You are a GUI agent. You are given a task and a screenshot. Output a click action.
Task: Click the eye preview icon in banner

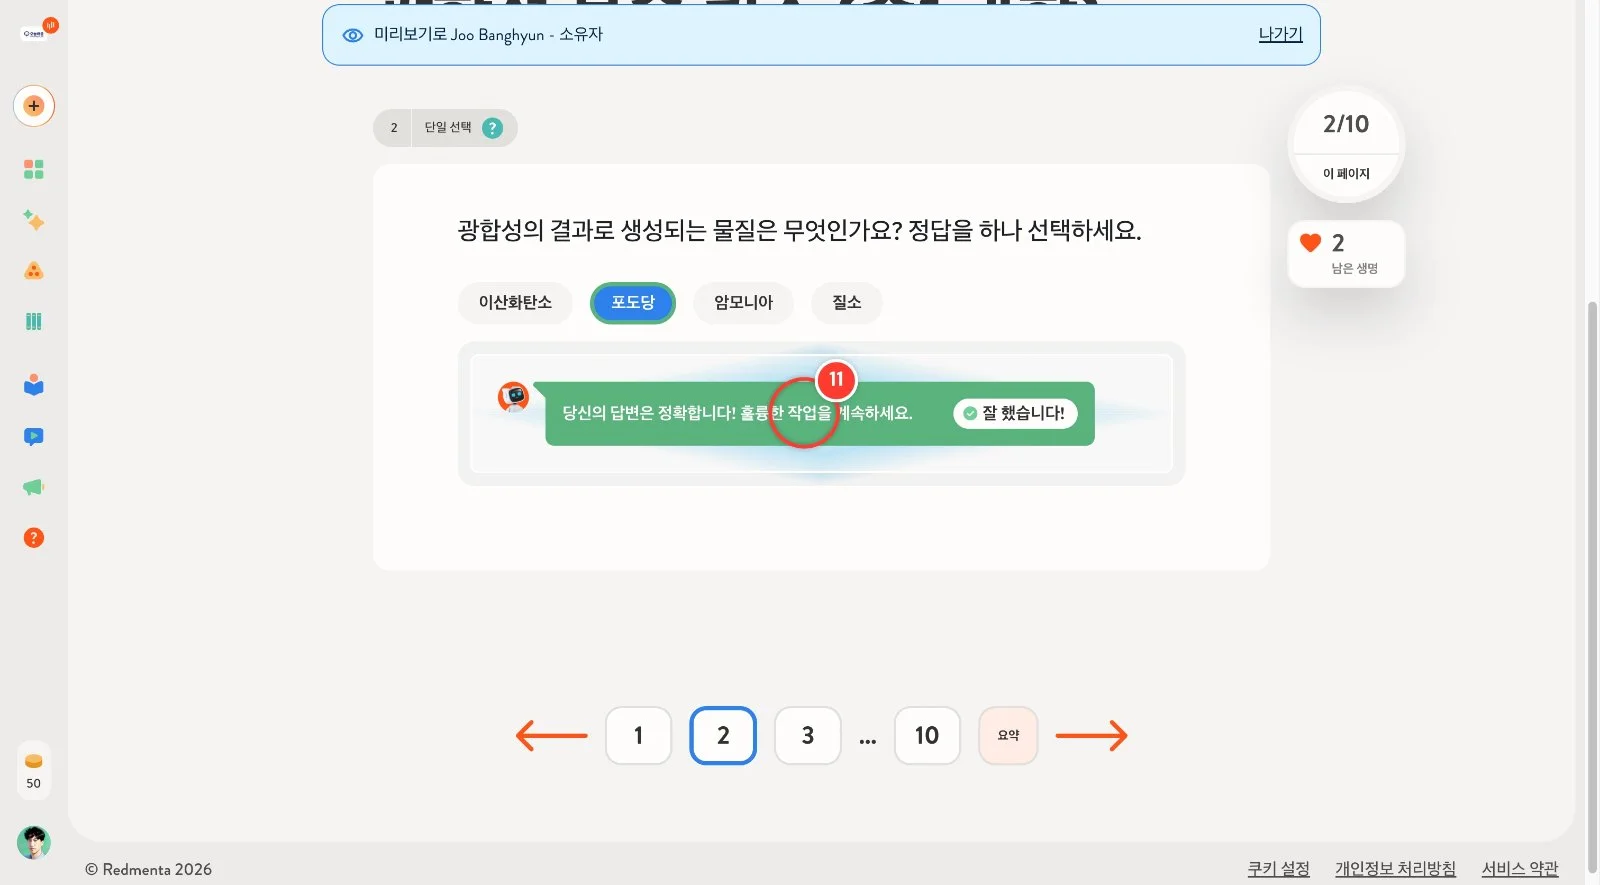coord(353,35)
